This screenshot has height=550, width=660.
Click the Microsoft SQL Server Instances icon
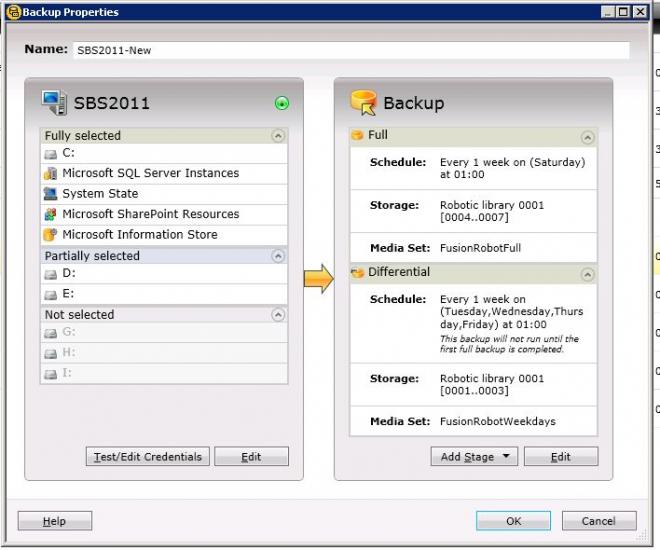coord(51,173)
